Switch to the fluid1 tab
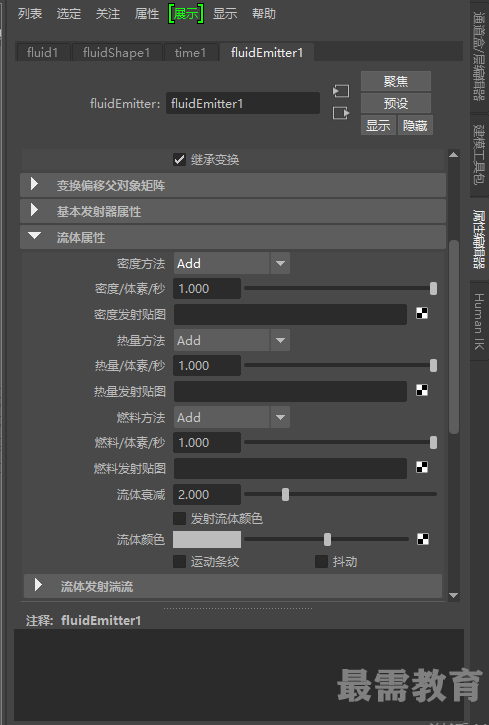Image resolution: width=489 pixels, height=725 pixels. [43, 52]
